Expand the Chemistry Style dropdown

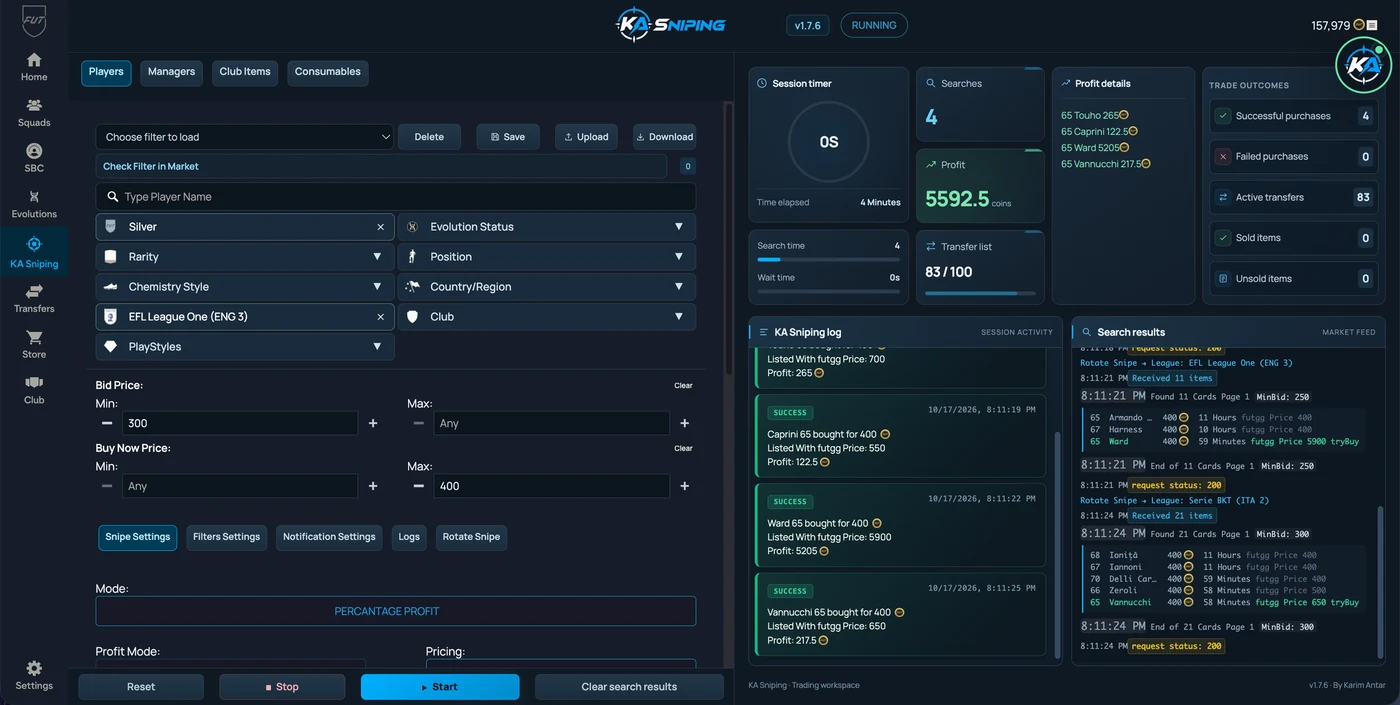click(245, 287)
